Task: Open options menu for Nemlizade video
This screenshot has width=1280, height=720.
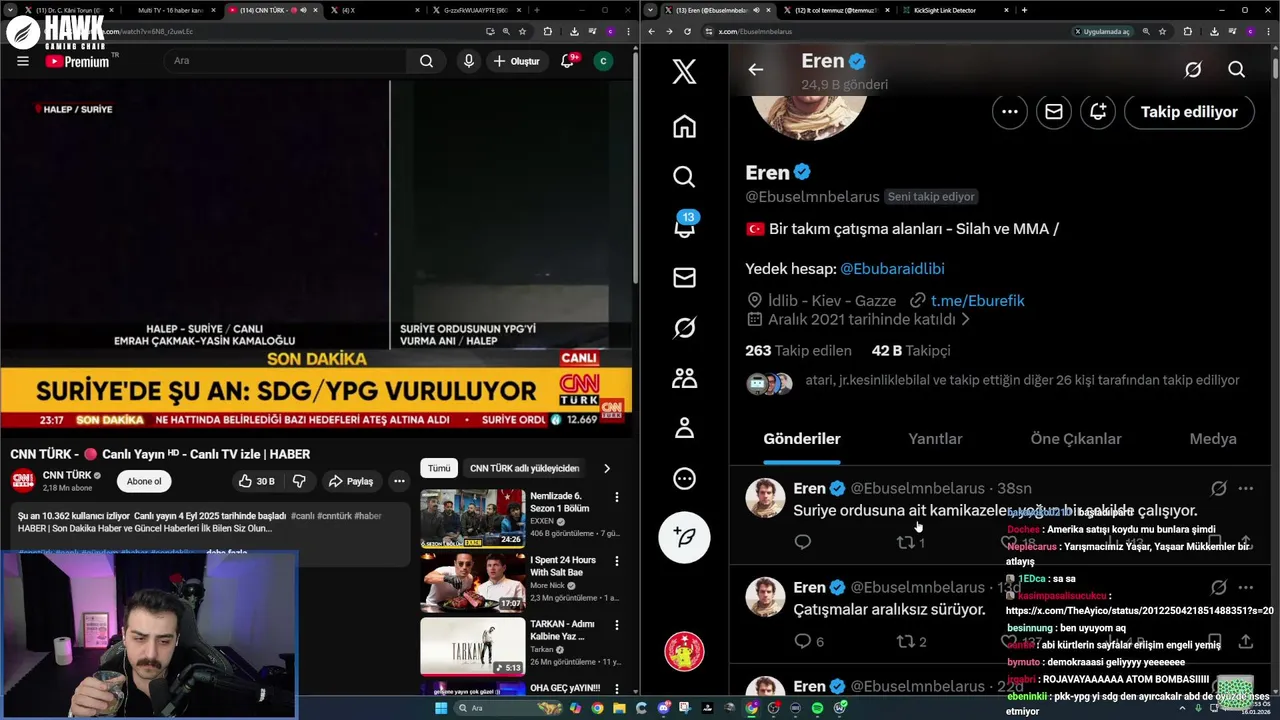Action: click(x=617, y=497)
